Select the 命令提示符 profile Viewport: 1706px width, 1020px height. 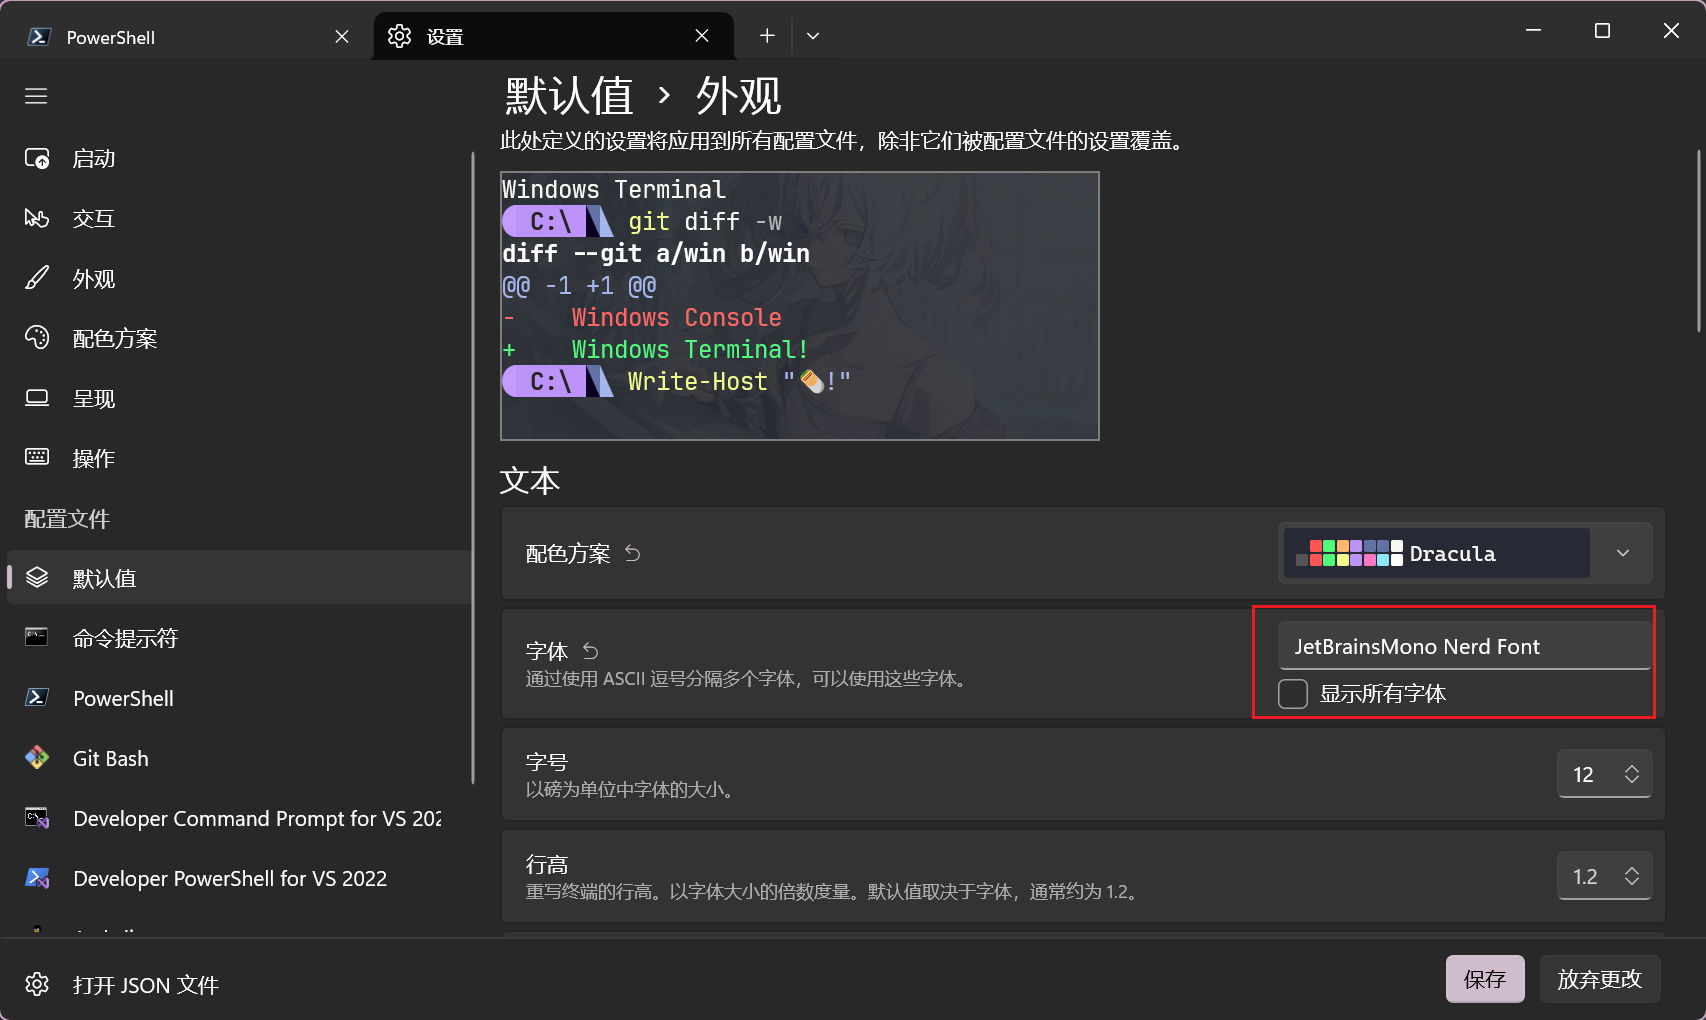coord(239,638)
